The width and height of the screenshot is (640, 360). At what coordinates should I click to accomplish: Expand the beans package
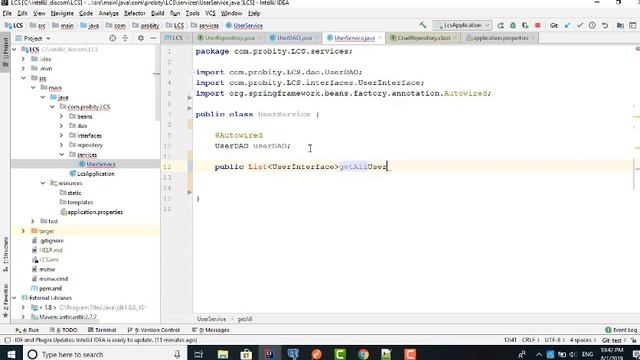tap(62, 116)
